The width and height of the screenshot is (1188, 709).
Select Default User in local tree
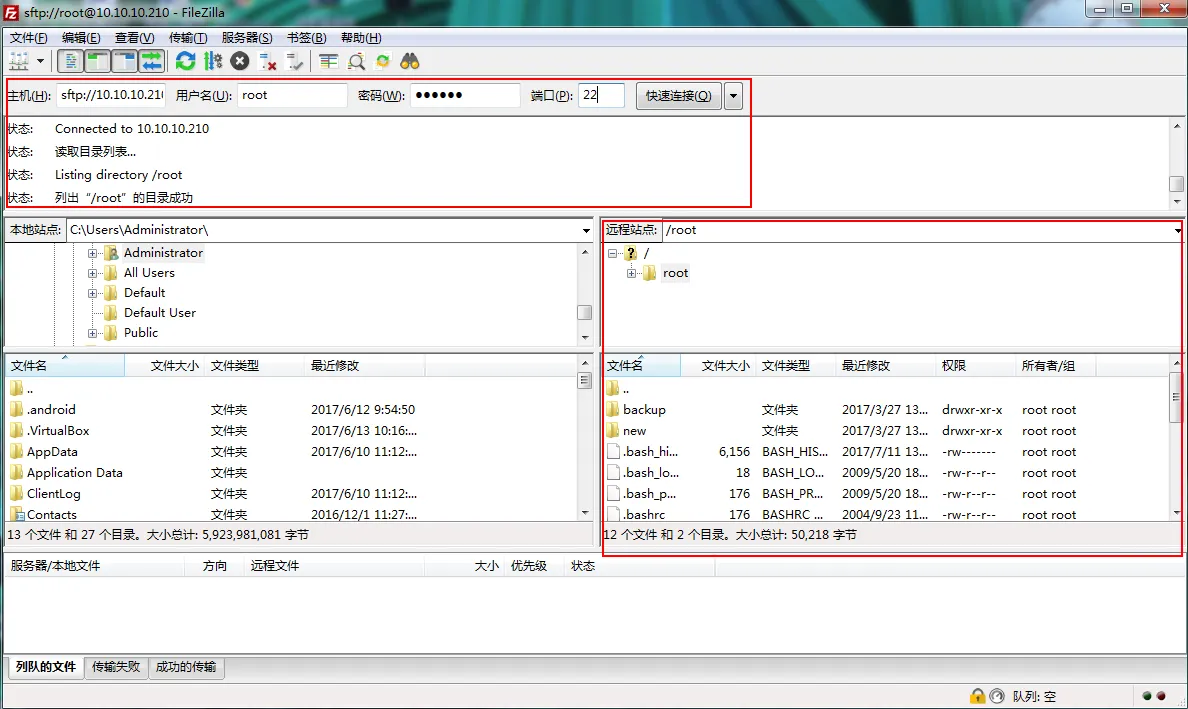pyautogui.click(x=159, y=312)
